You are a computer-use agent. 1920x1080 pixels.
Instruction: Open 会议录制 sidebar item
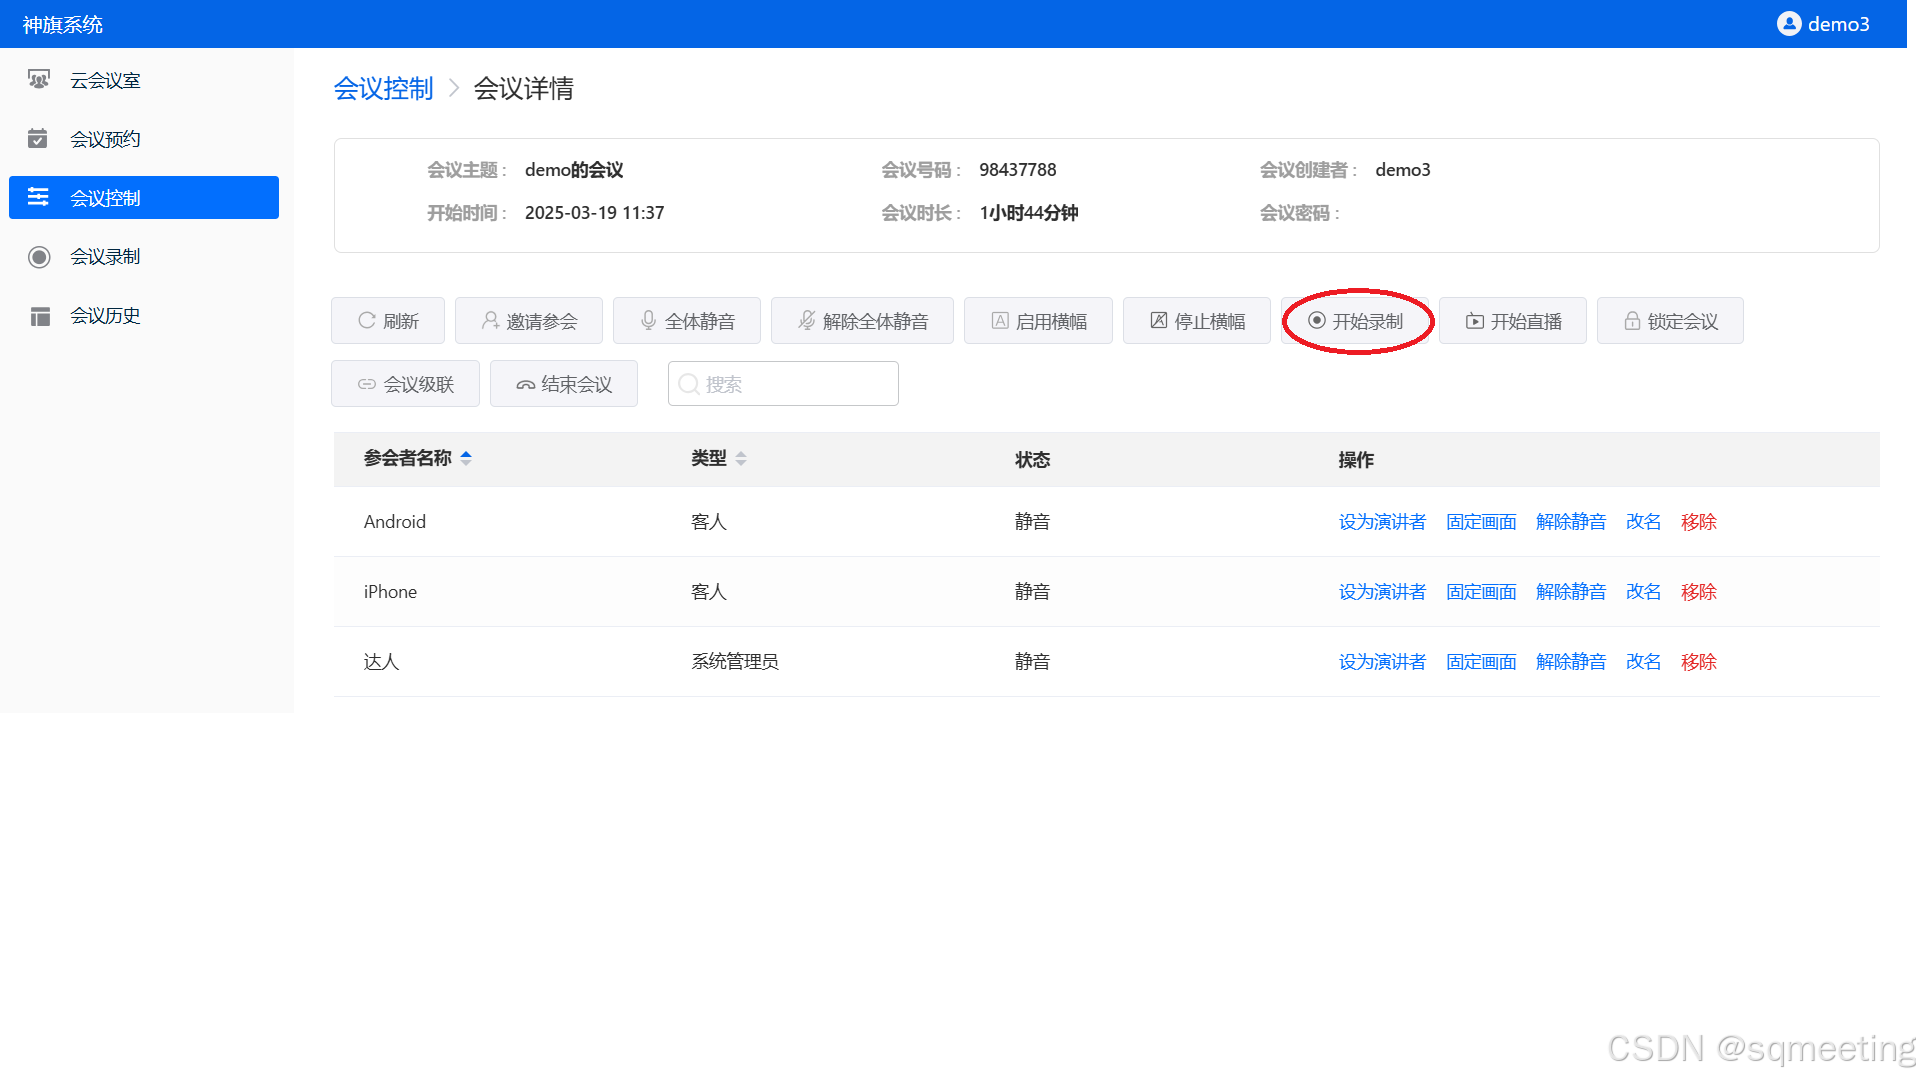105,257
